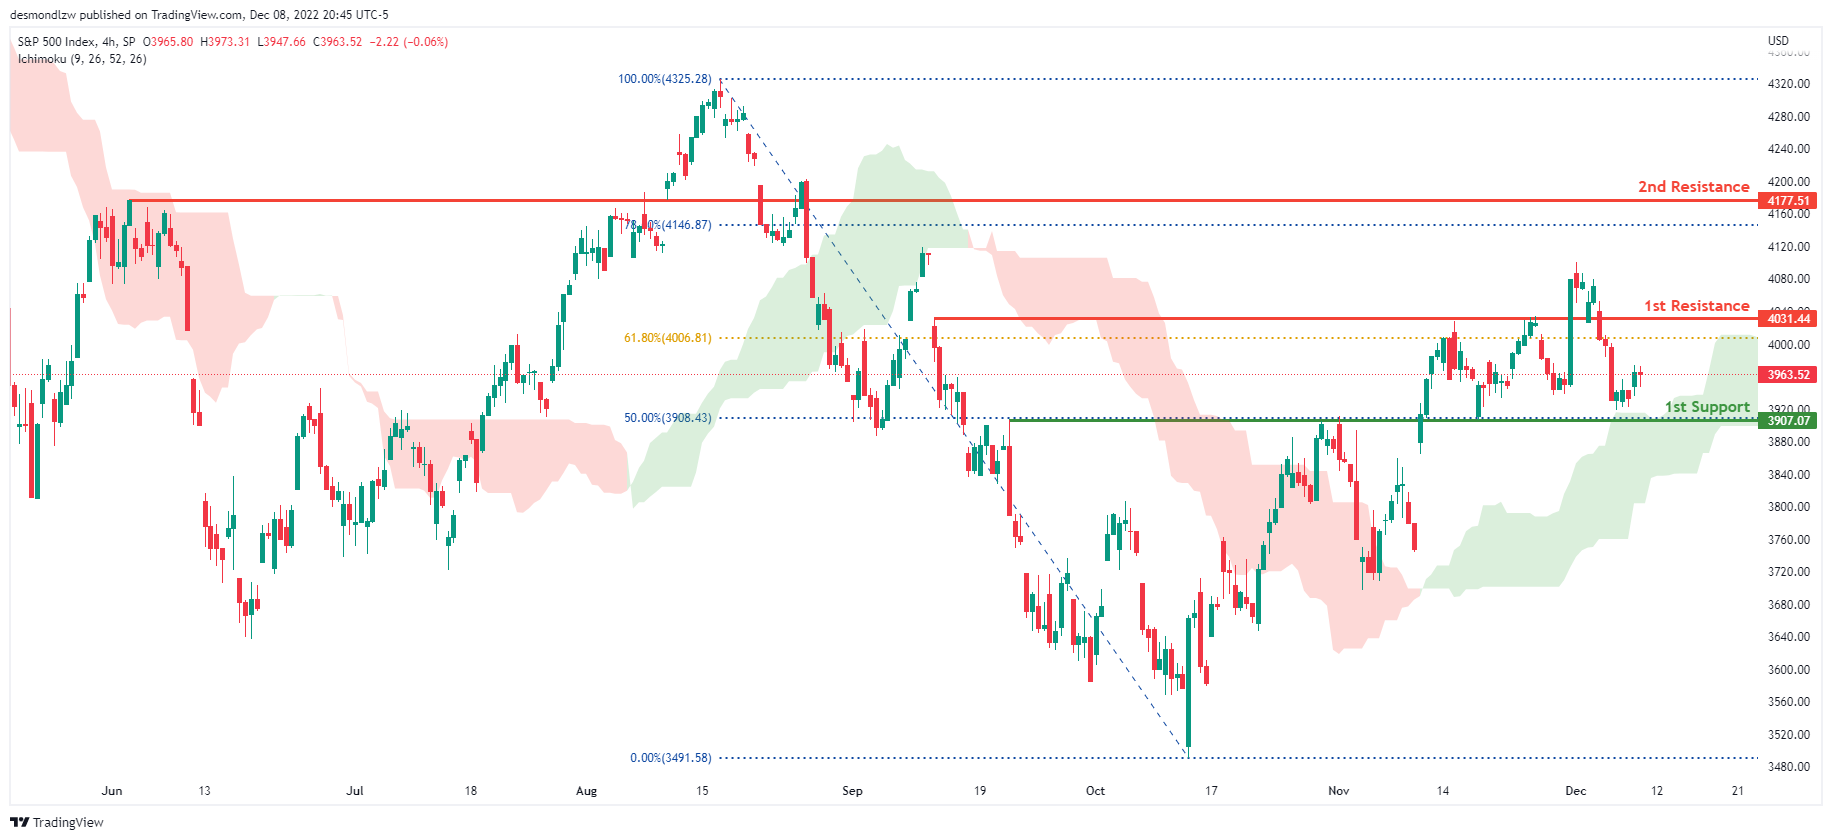Viewport: 1832px width, 840px height.
Task: Click the change value −2.22 (−0.06%)
Action: tap(409, 42)
